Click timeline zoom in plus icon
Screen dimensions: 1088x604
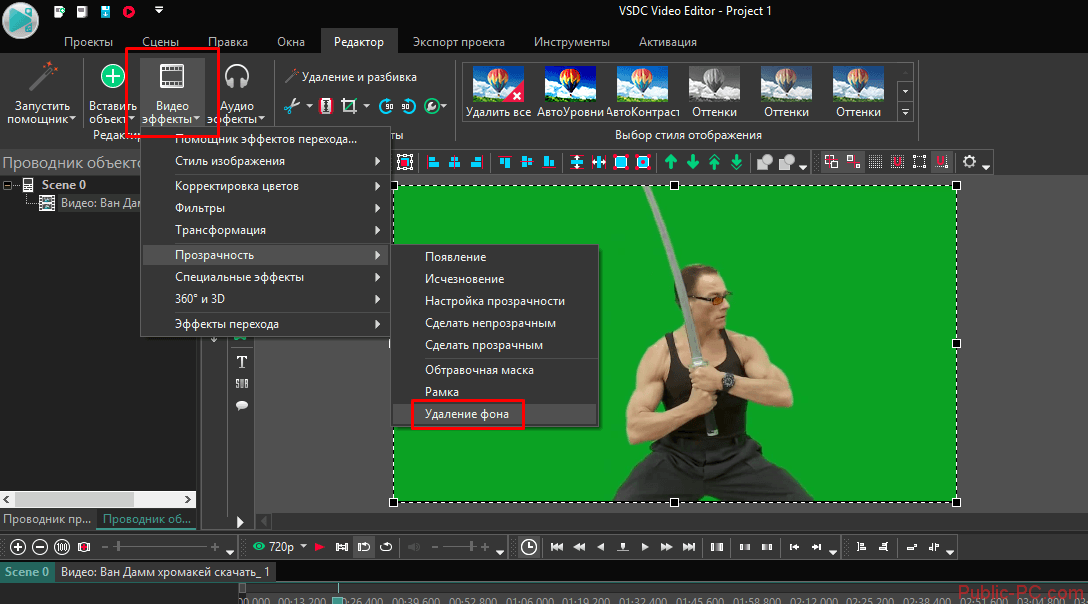coord(18,547)
